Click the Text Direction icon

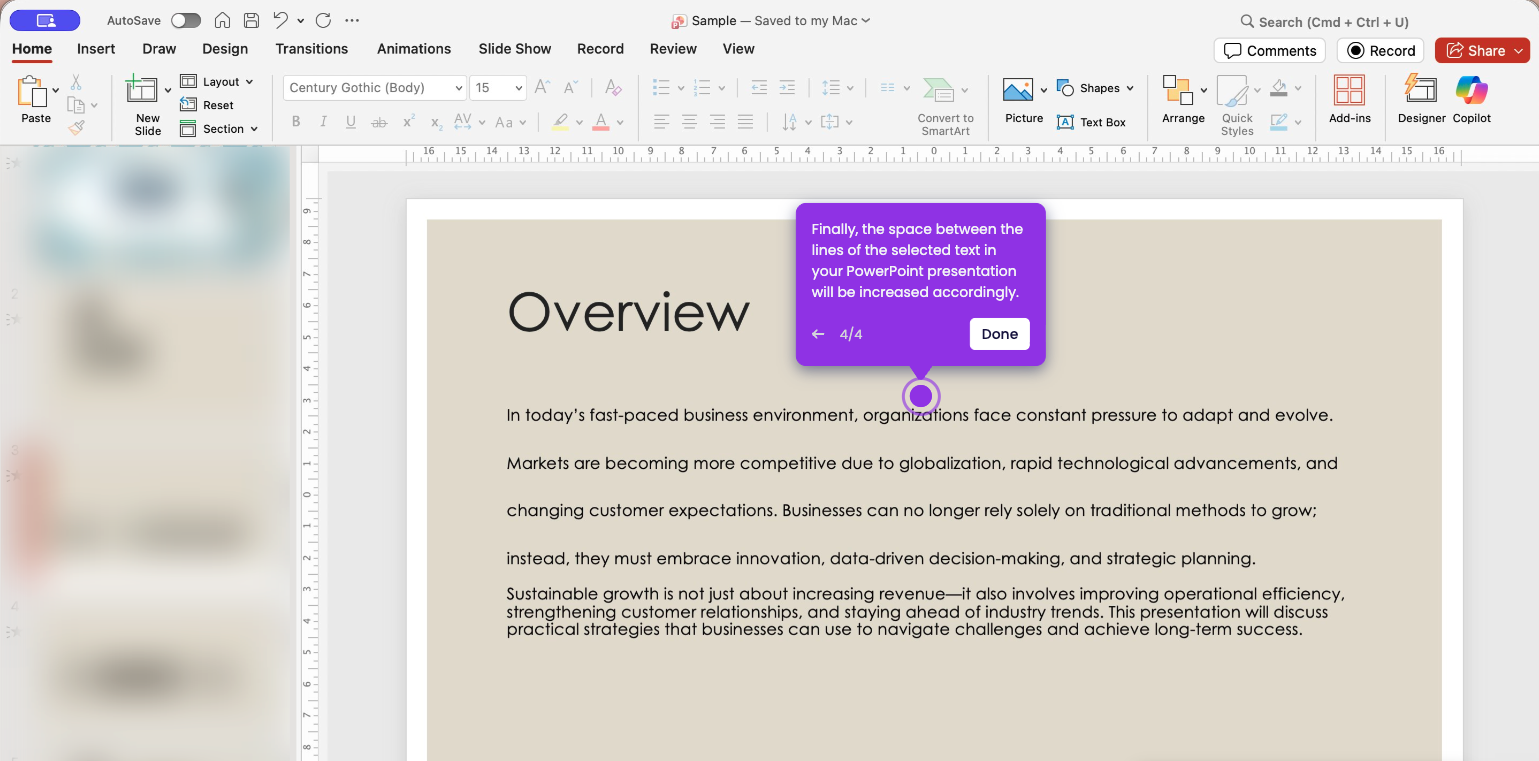coord(789,122)
